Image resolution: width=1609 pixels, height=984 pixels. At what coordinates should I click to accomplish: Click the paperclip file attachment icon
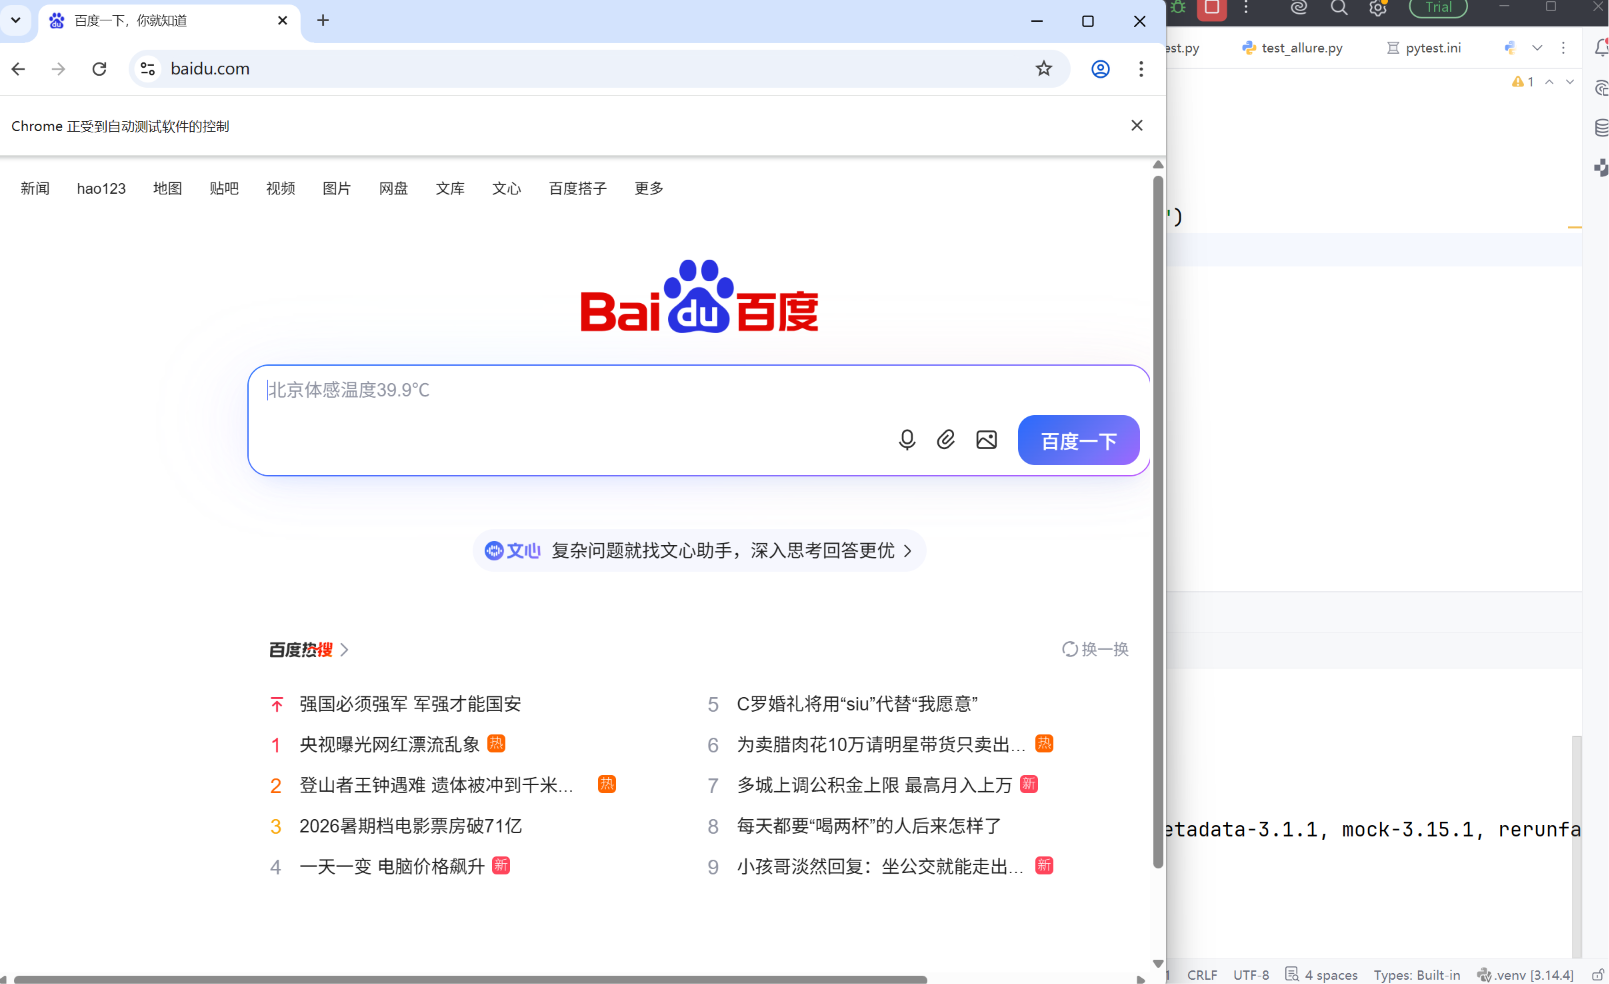tap(946, 440)
